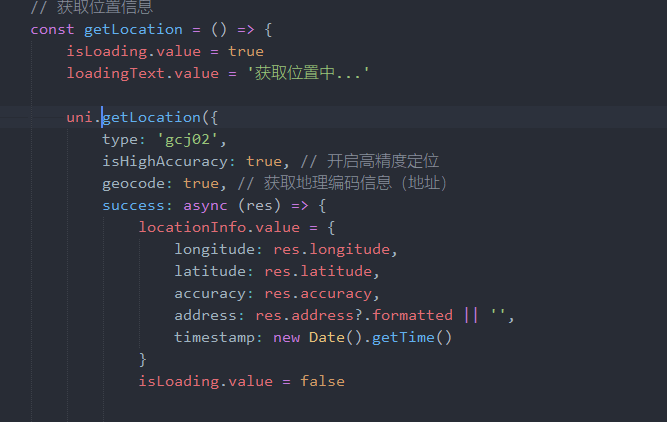Click the const keyword

pyautogui.click(x=52, y=29)
